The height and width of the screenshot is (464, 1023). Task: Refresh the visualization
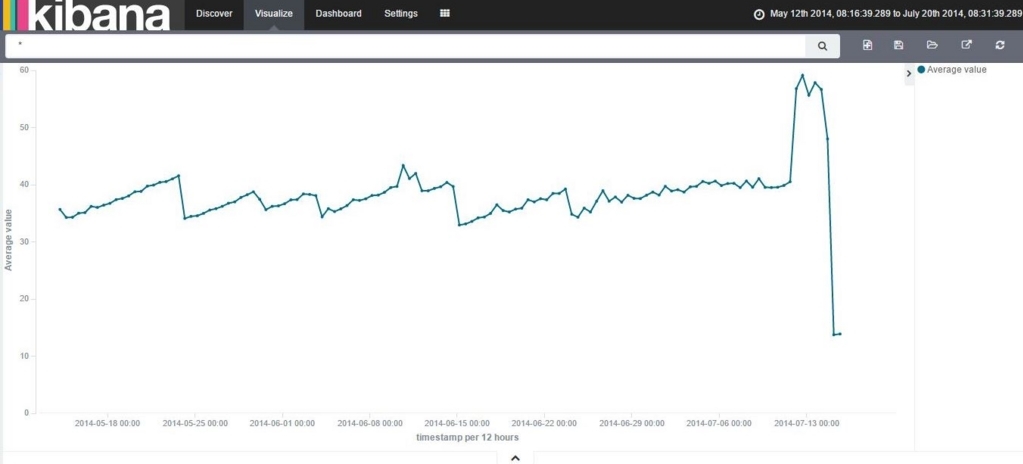[1000, 45]
